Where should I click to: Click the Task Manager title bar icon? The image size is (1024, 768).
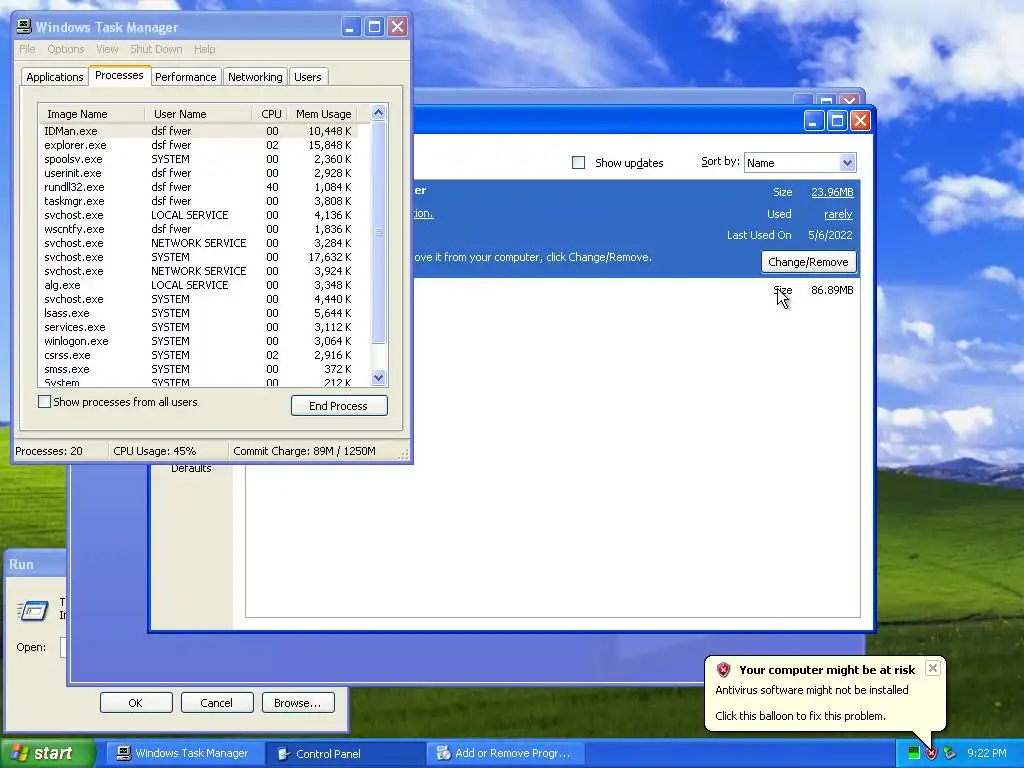tap(24, 27)
